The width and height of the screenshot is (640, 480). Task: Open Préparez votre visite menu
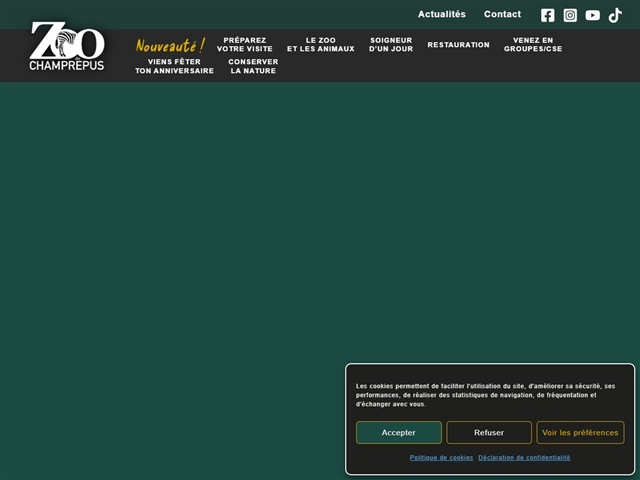[245, 45]
